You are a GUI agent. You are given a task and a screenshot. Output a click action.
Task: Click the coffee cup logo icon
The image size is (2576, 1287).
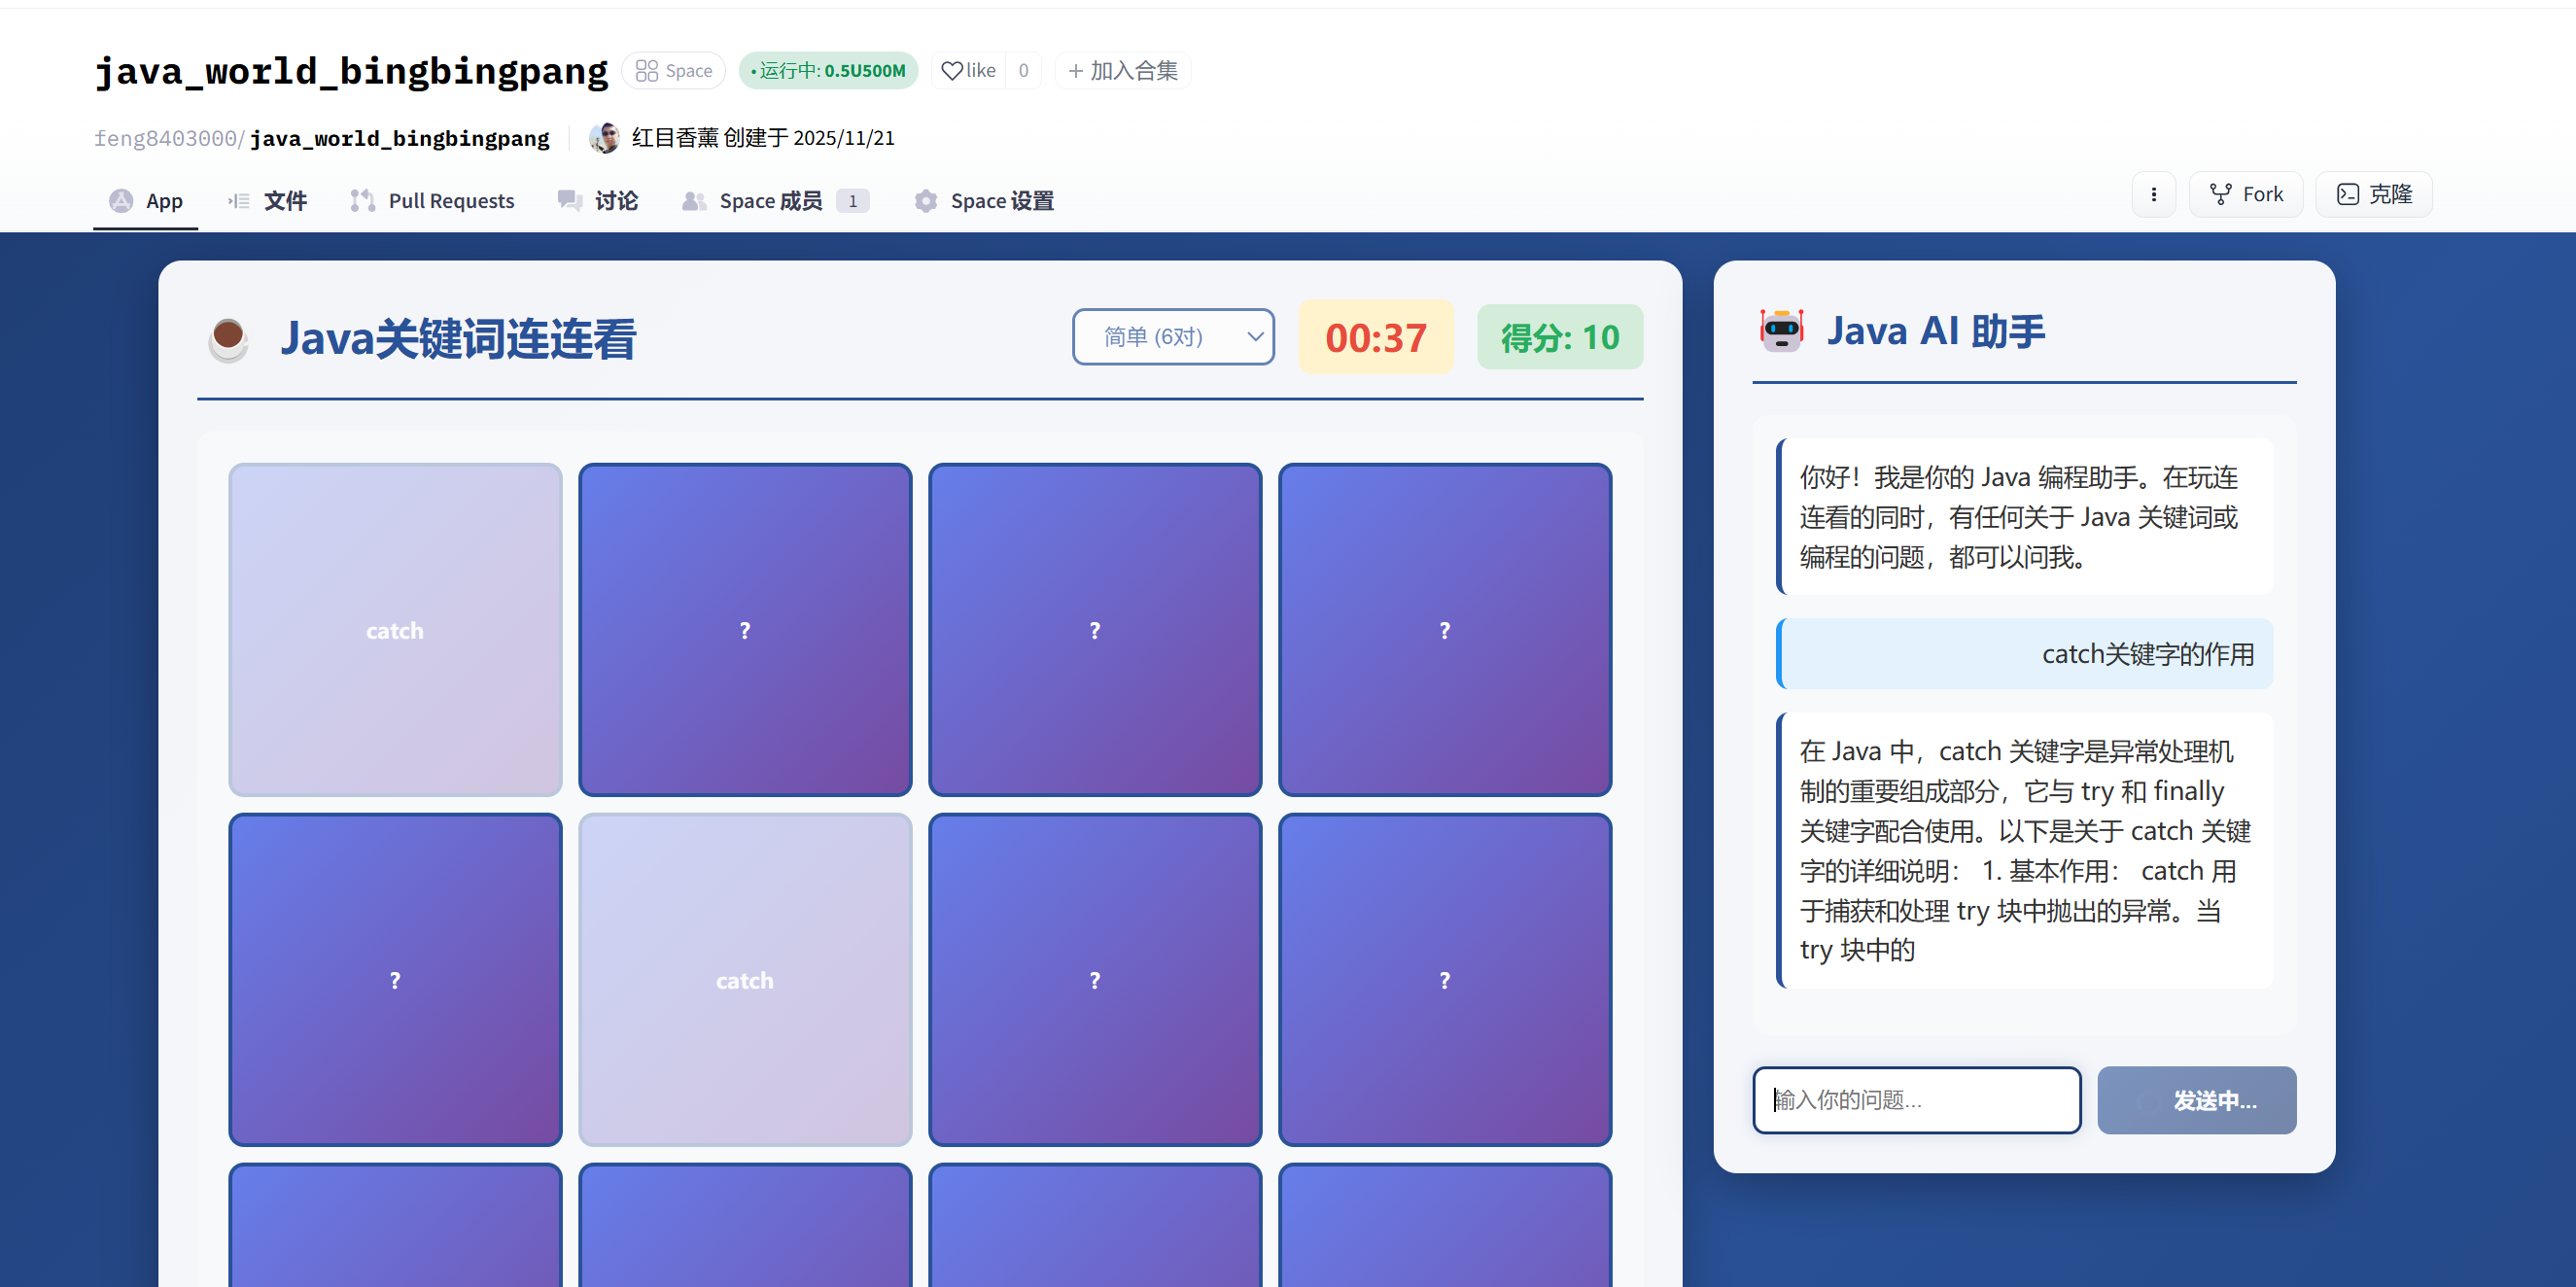click(x=228, y=338)
